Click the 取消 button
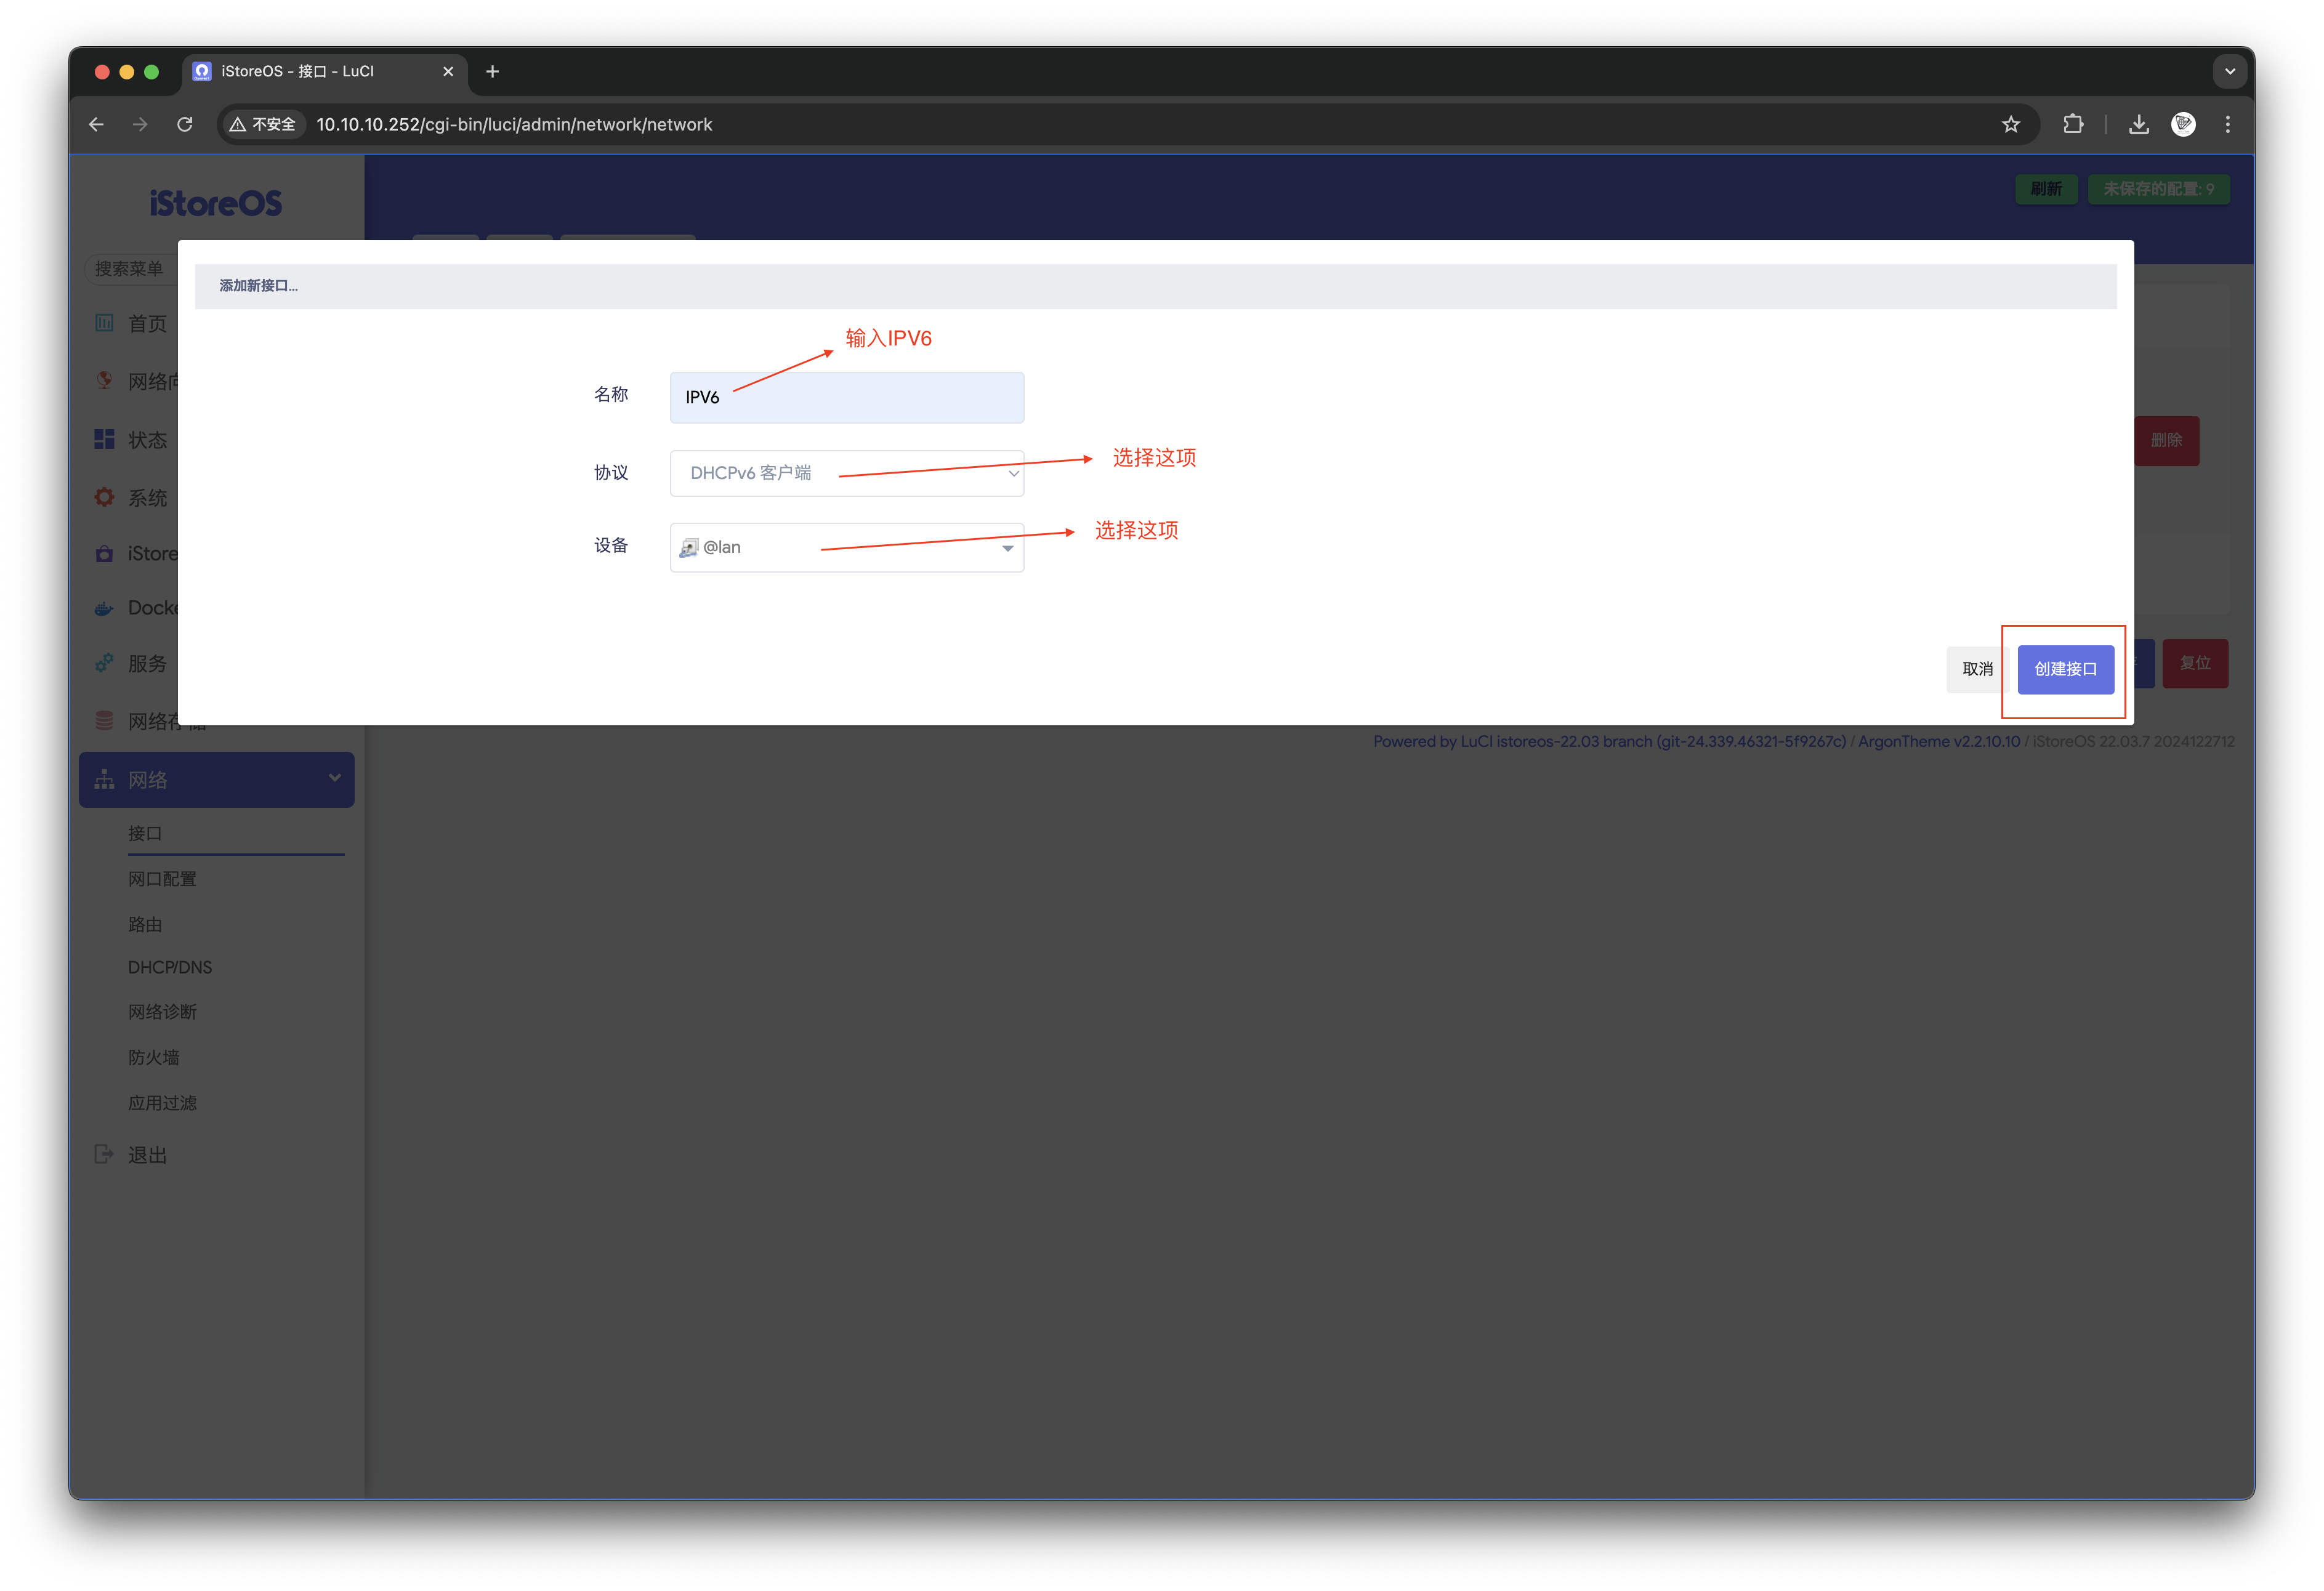The width and height of the screenshot is (2324, 1591). pyautogui.click(x=1977, y=669)
